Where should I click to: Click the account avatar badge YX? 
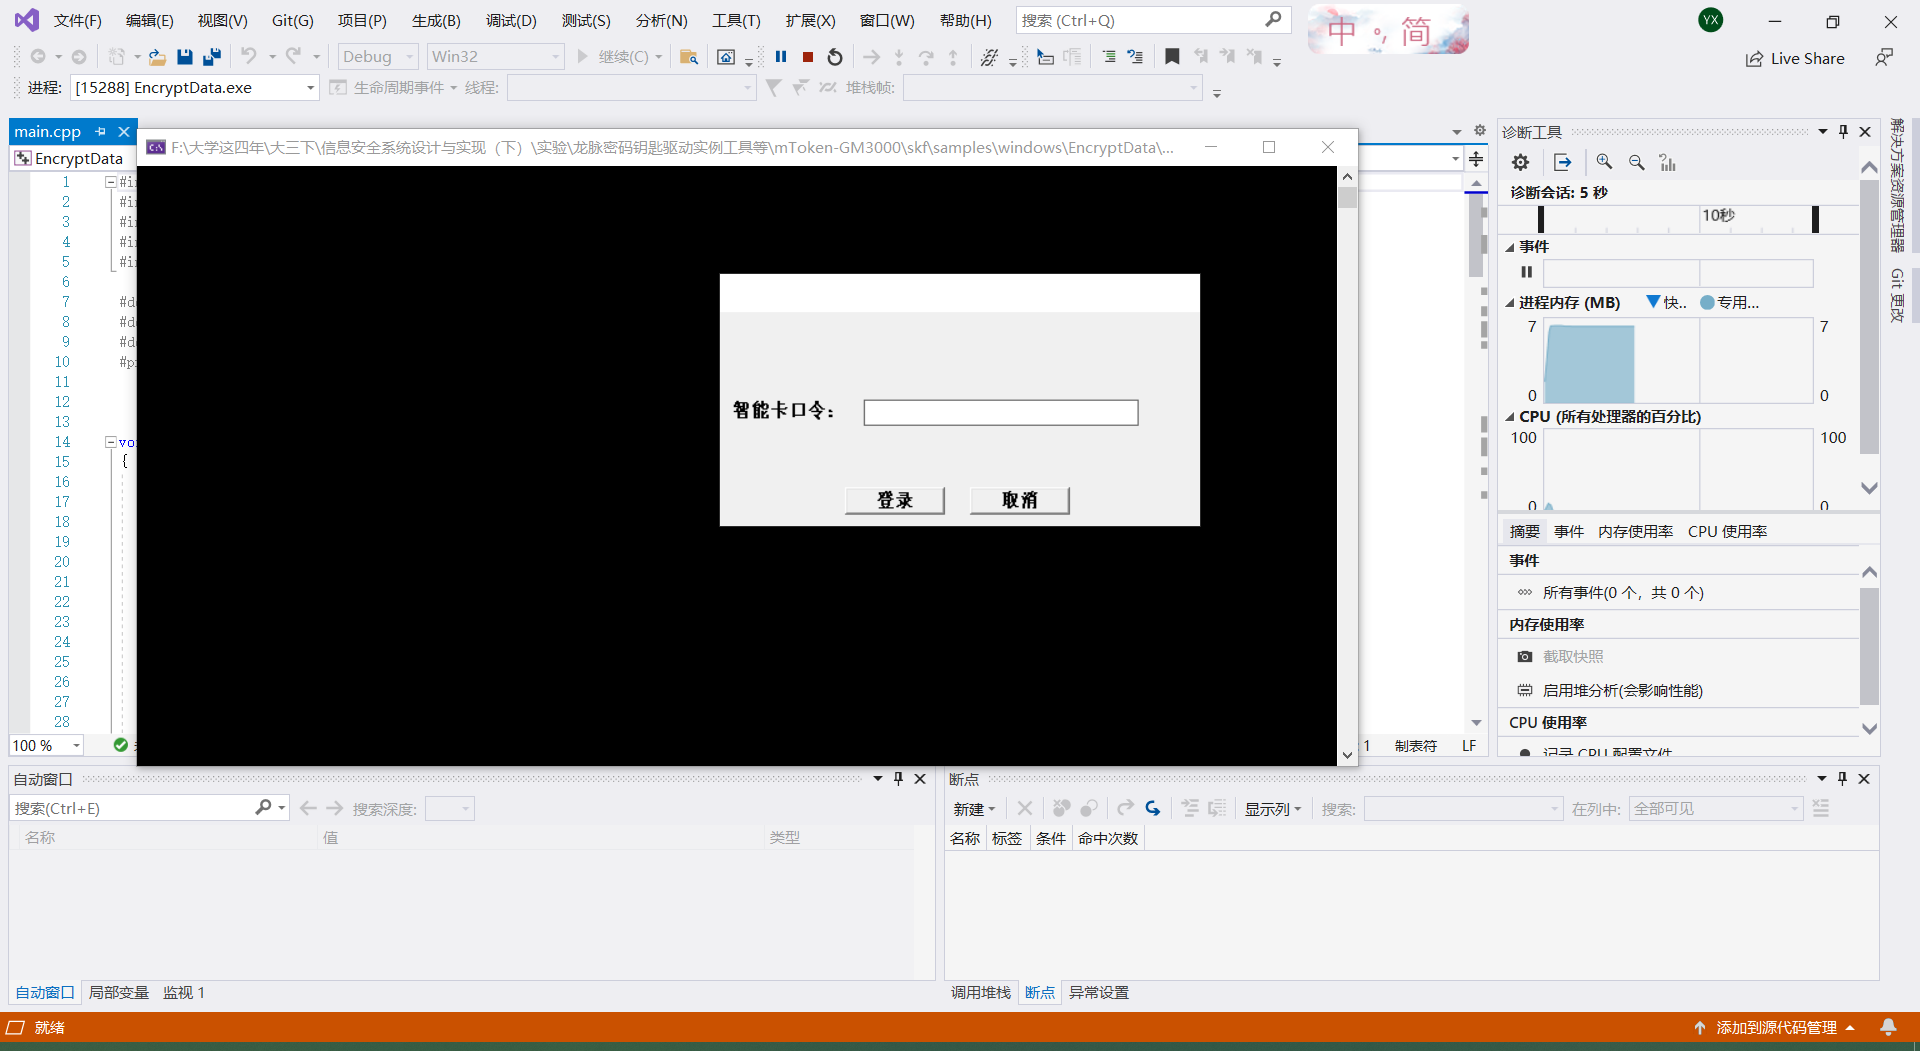tap(1711, 20)
